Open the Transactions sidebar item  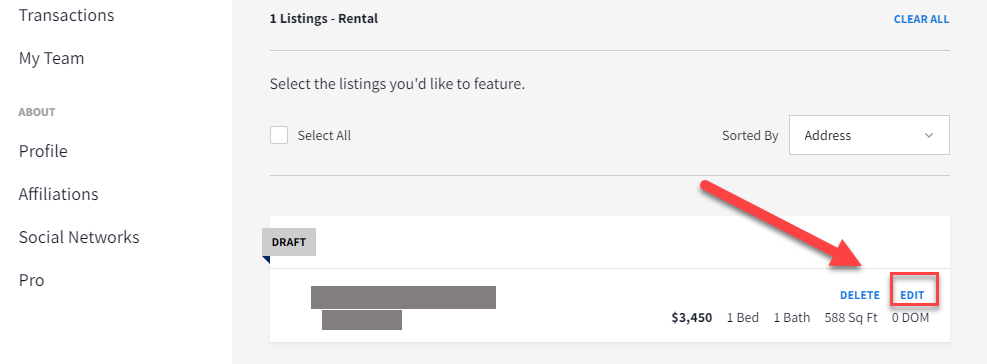66,15
